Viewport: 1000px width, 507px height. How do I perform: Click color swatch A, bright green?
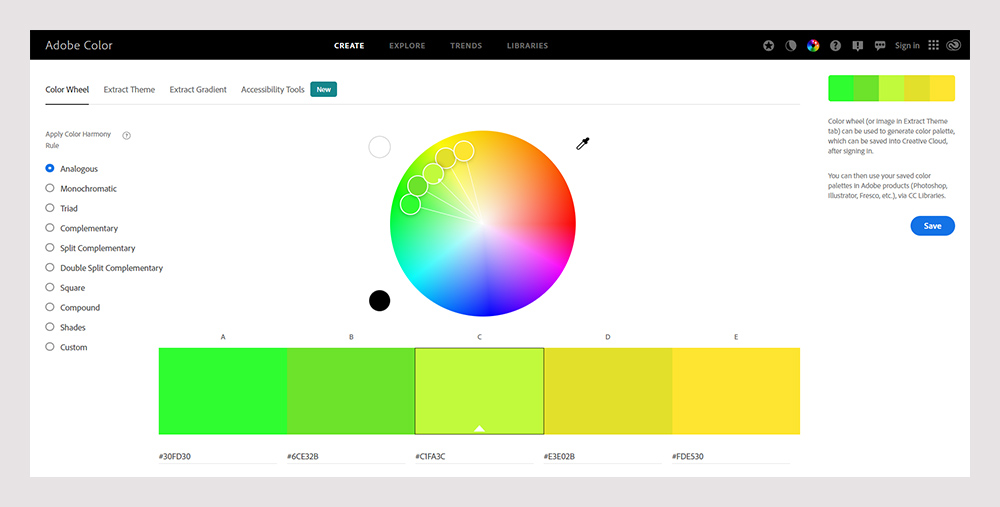[x=223, y=391]
